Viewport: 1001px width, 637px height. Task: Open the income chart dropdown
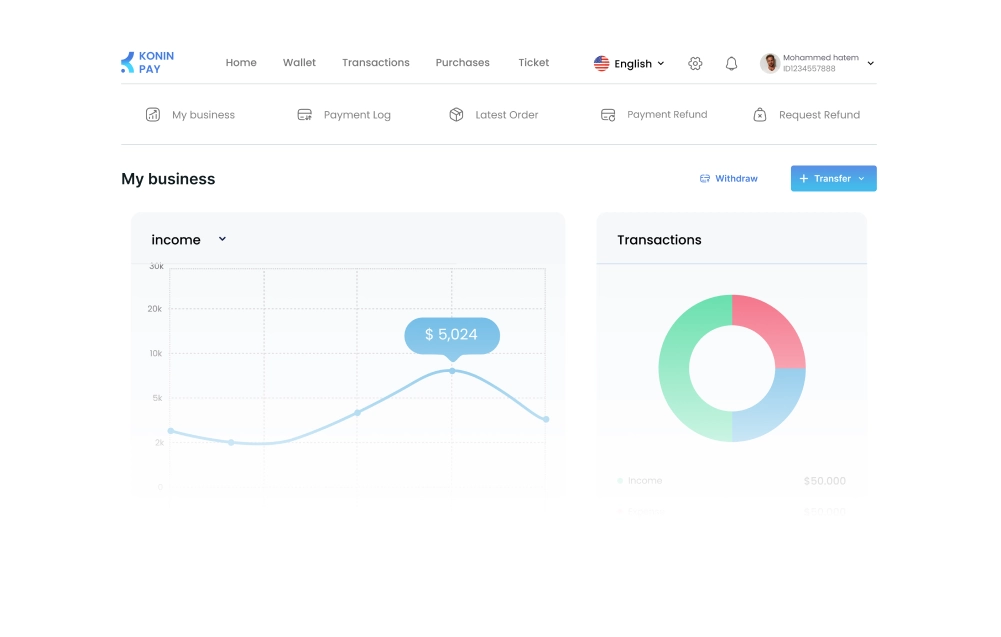pos(222,239)
